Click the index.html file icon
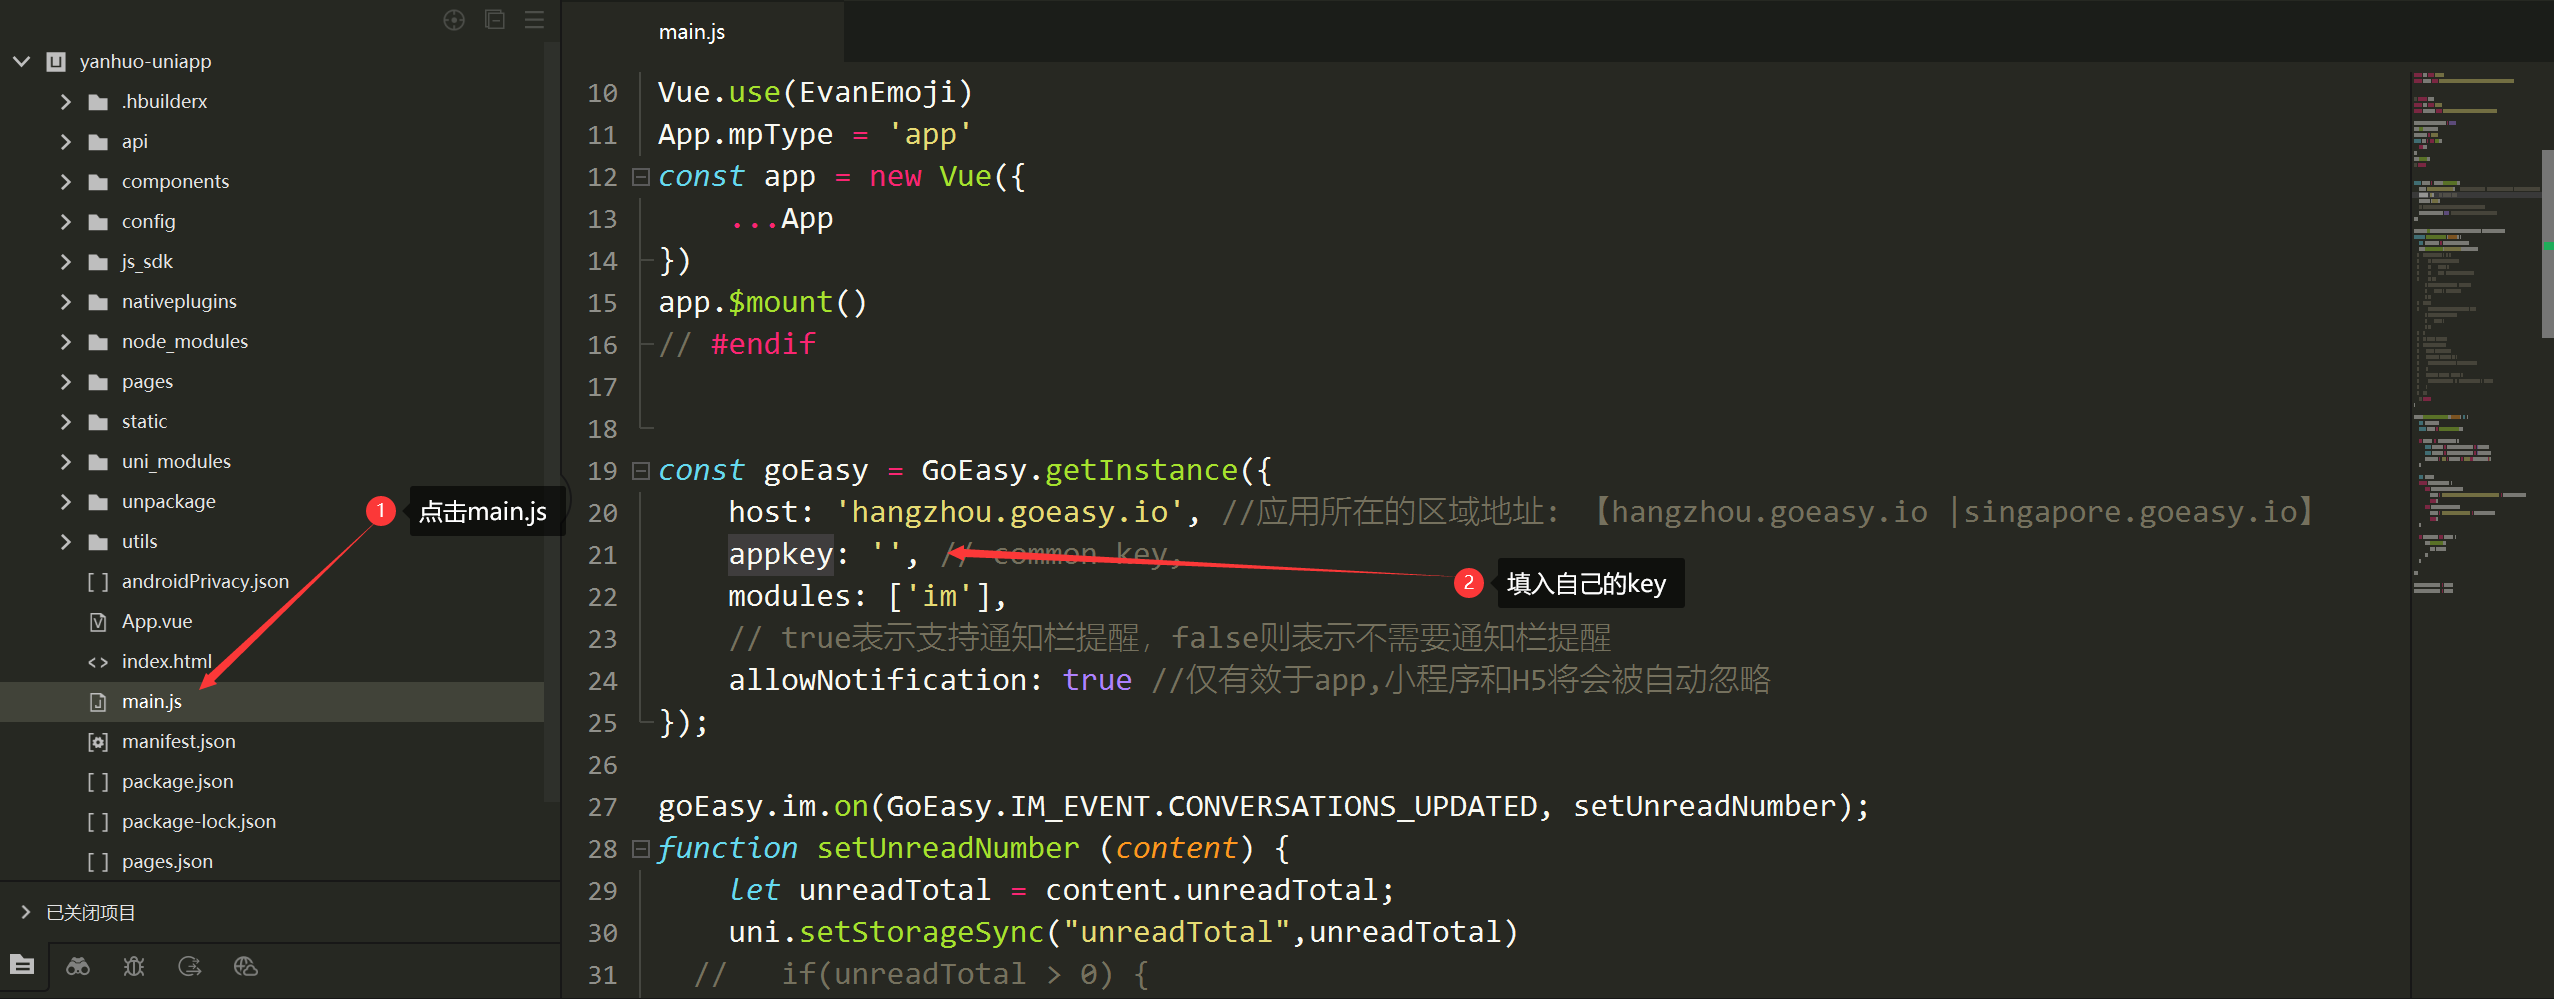This screenshot has width=2554, height=999. point(98,662)
